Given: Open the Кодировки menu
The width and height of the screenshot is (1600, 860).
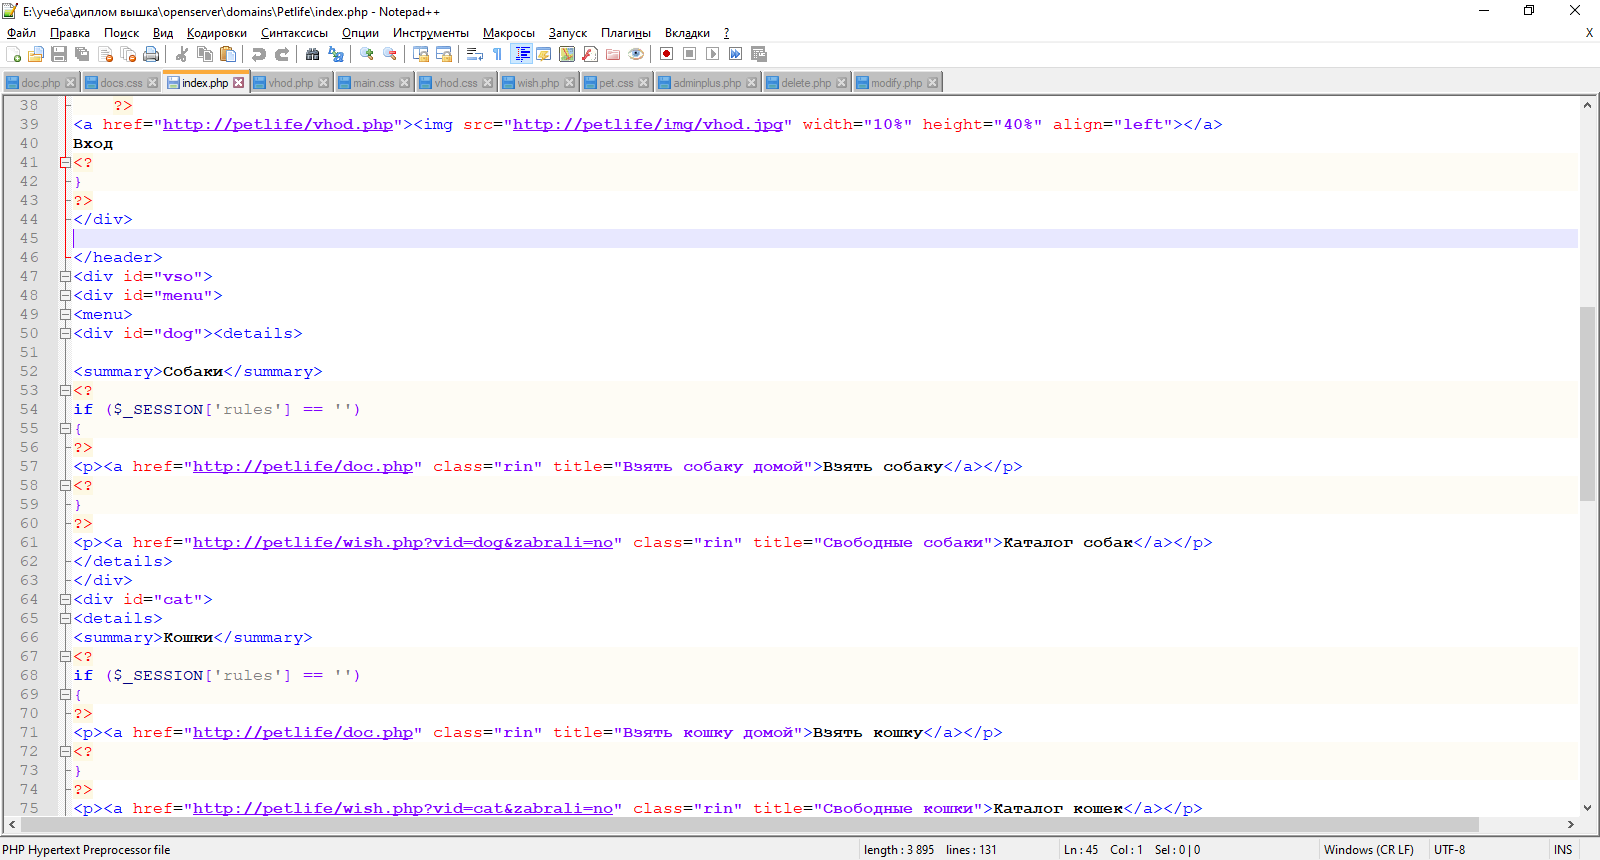Looking at the screenshot, I should click(217, 33).
